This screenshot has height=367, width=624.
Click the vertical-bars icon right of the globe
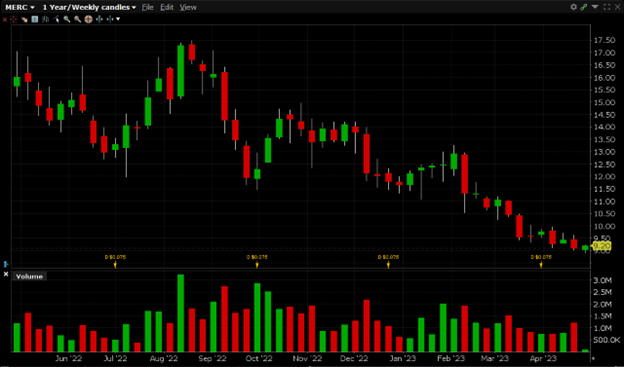coord(99,19)
